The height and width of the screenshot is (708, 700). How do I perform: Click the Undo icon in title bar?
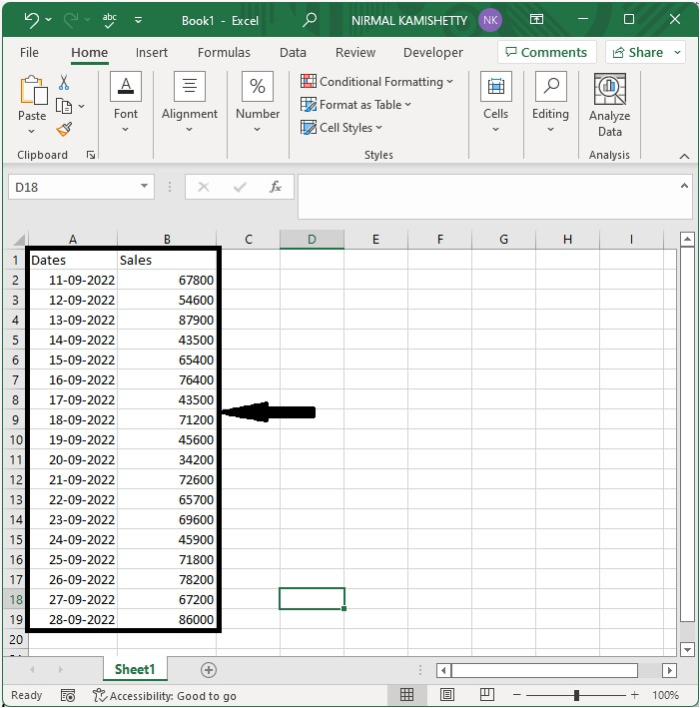point(31,20)
